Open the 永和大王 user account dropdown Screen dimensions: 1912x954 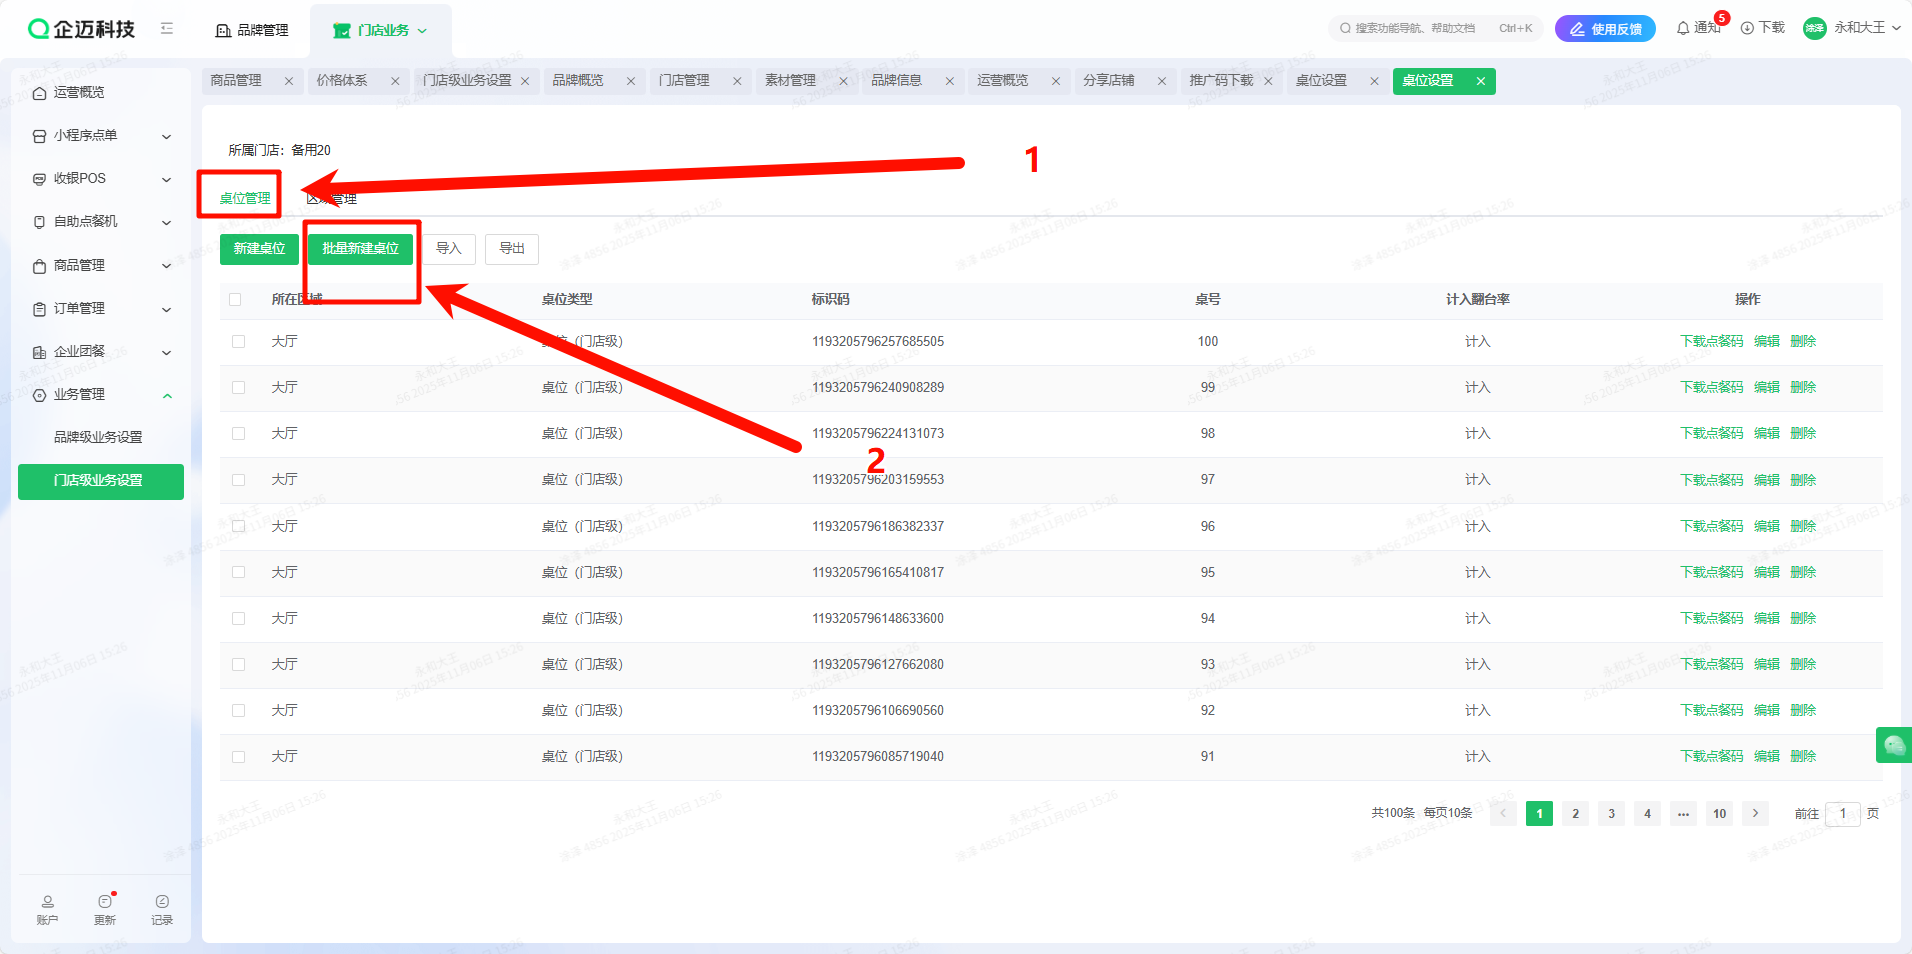1852,28
